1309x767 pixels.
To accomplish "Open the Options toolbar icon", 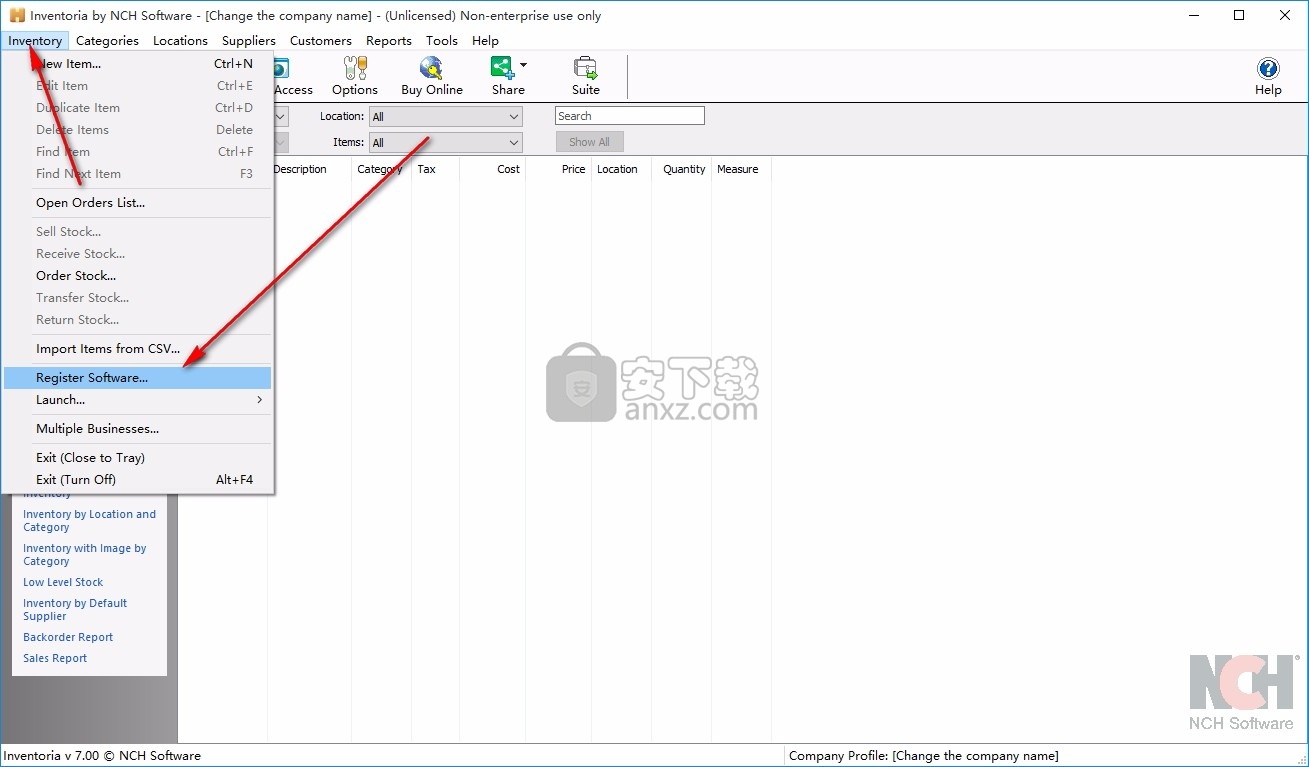I will (355, 76).
